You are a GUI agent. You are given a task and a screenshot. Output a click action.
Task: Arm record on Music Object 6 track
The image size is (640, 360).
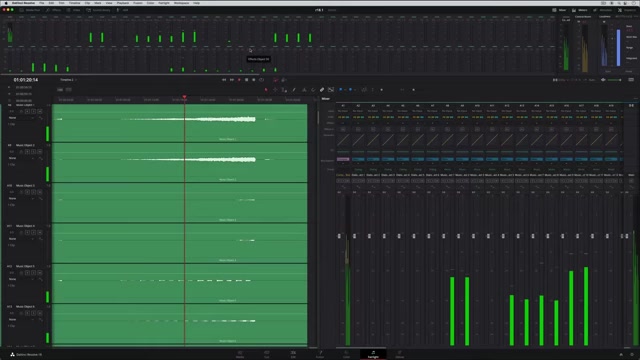(27, 313)
